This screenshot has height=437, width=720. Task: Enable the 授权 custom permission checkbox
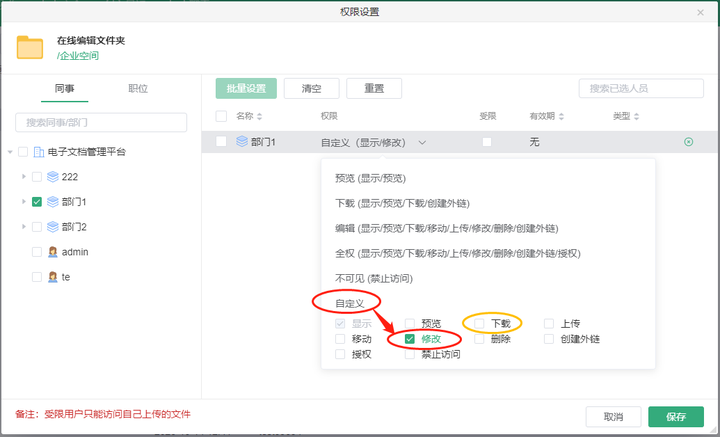point(340,354)
